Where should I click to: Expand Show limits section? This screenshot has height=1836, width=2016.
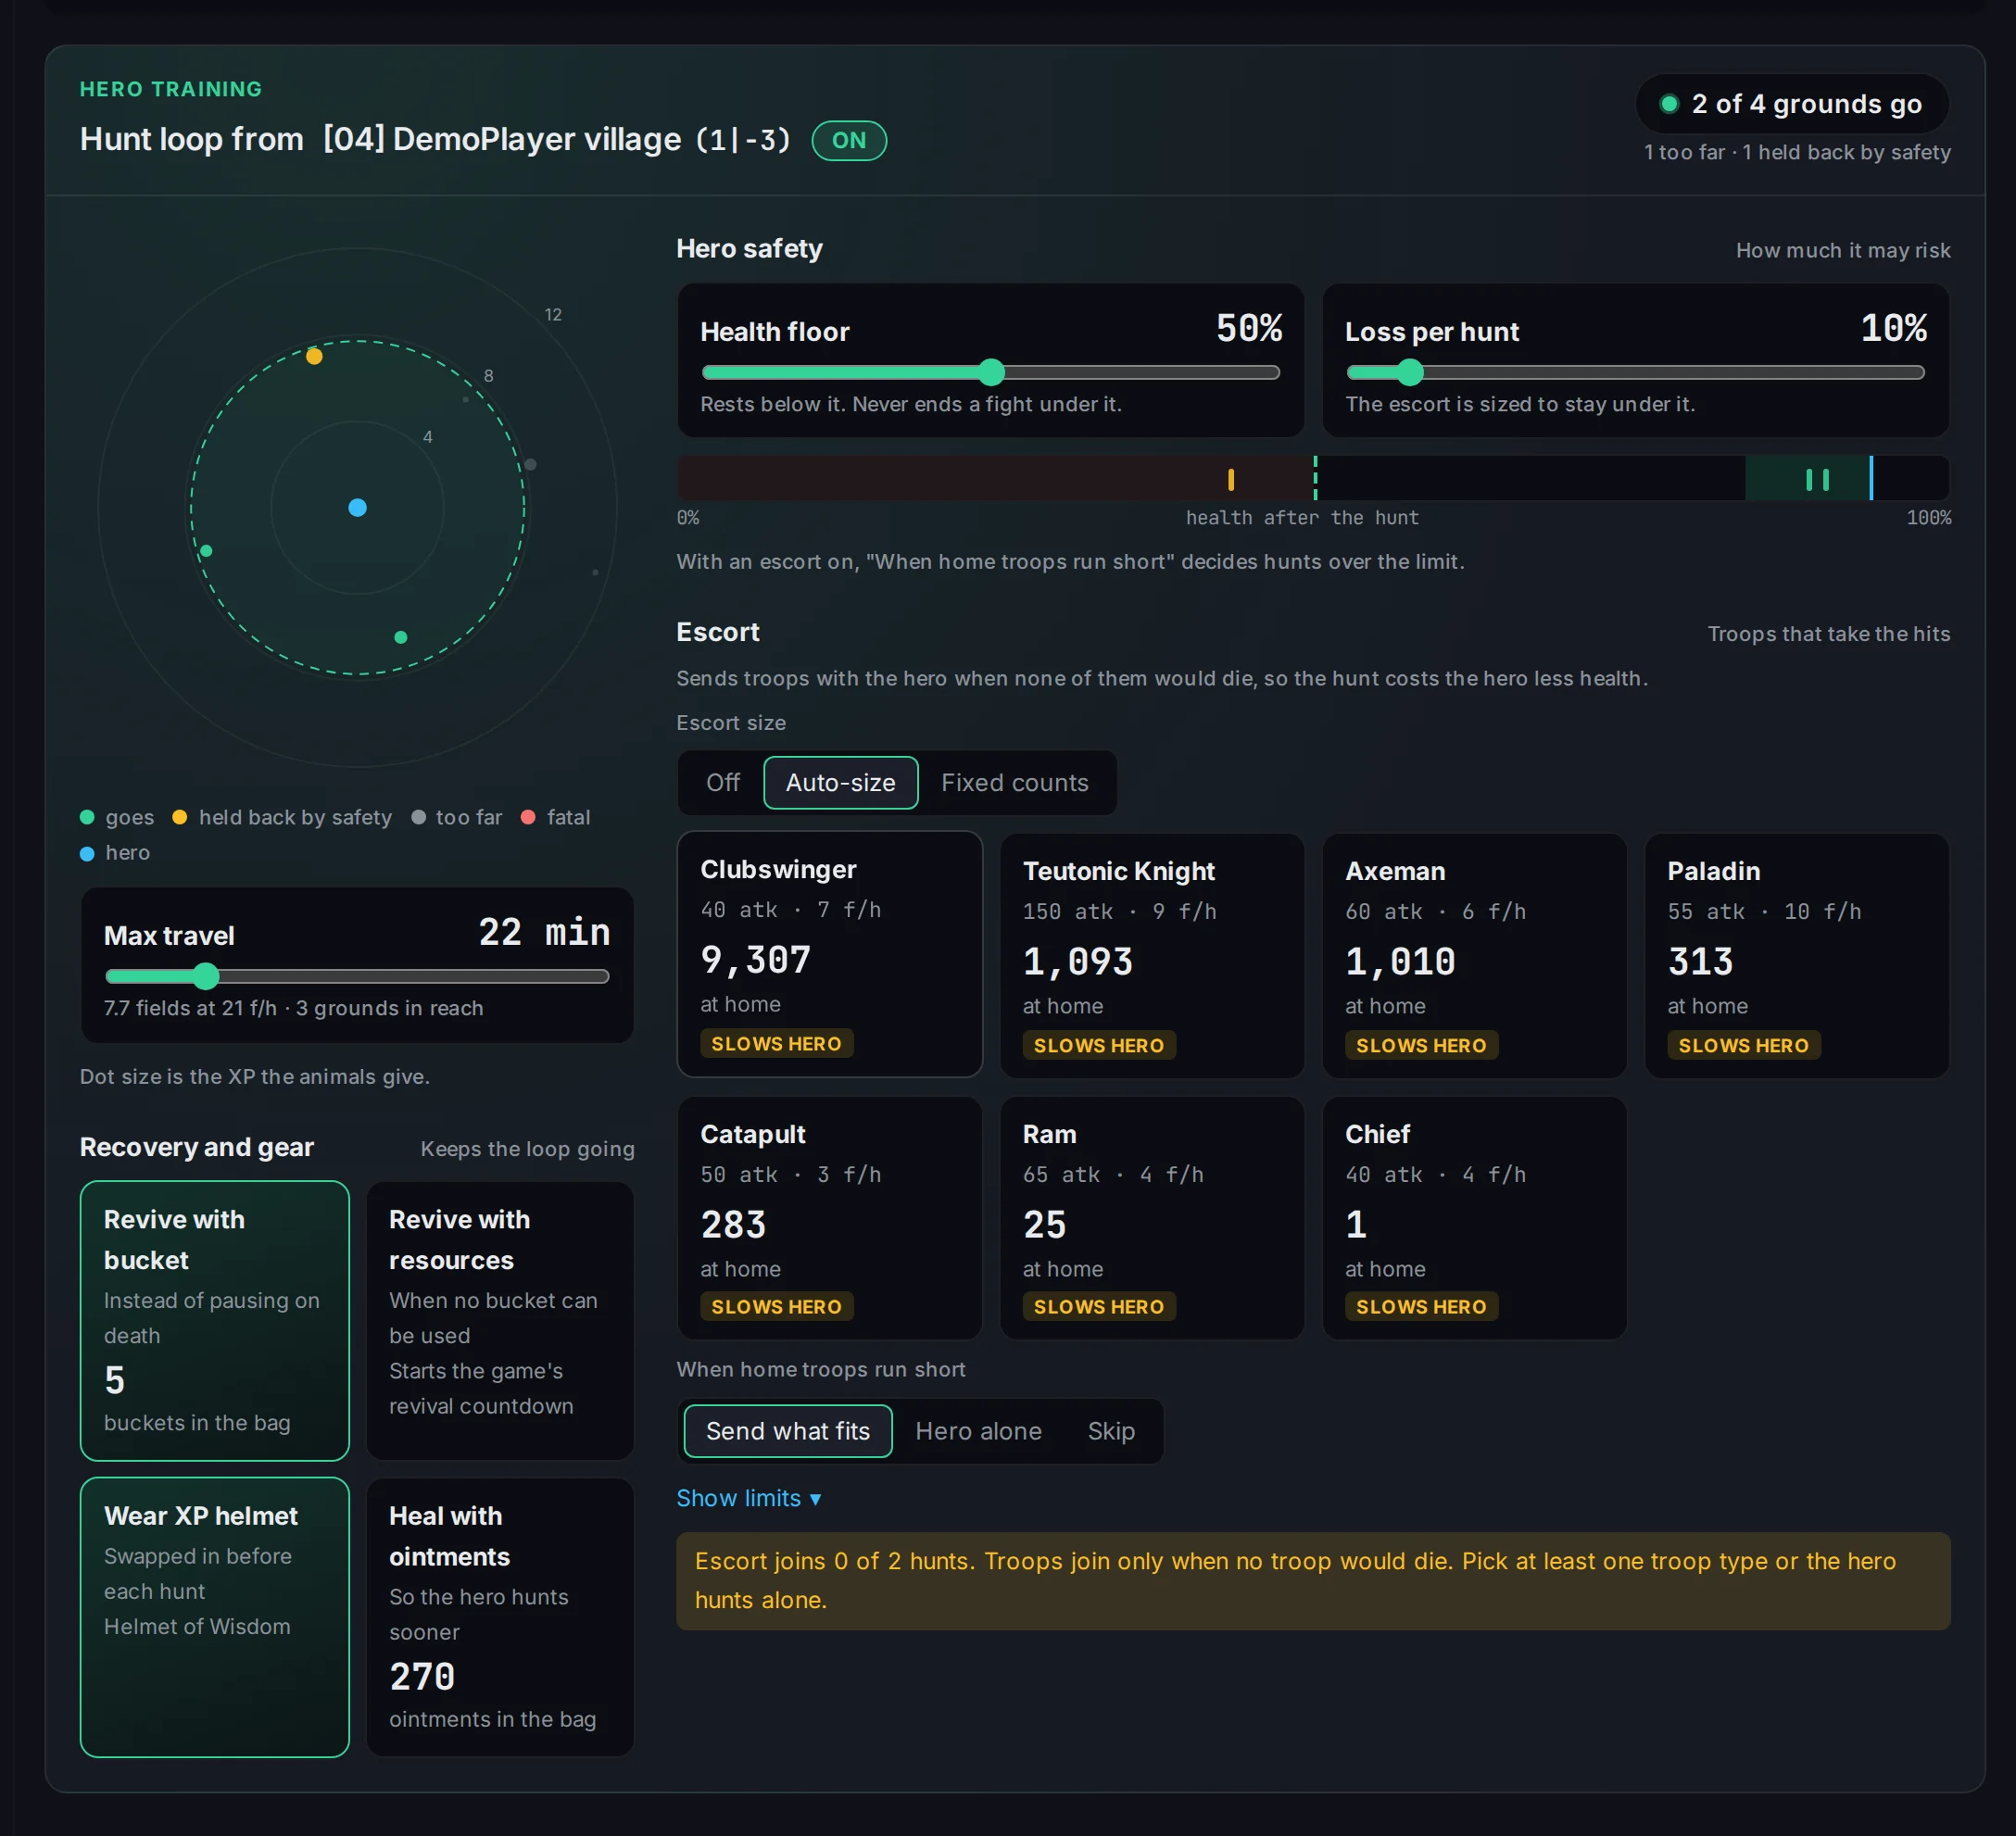pyautogui.click(x=748, y=1498)
